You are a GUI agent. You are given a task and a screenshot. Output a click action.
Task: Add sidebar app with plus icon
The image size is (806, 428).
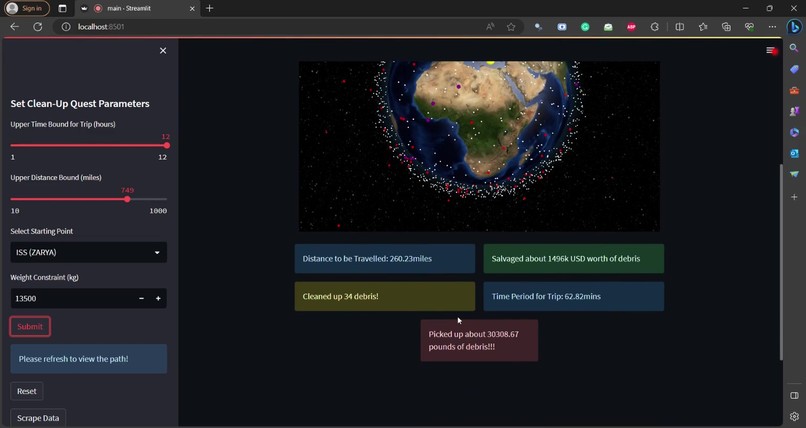794,197
